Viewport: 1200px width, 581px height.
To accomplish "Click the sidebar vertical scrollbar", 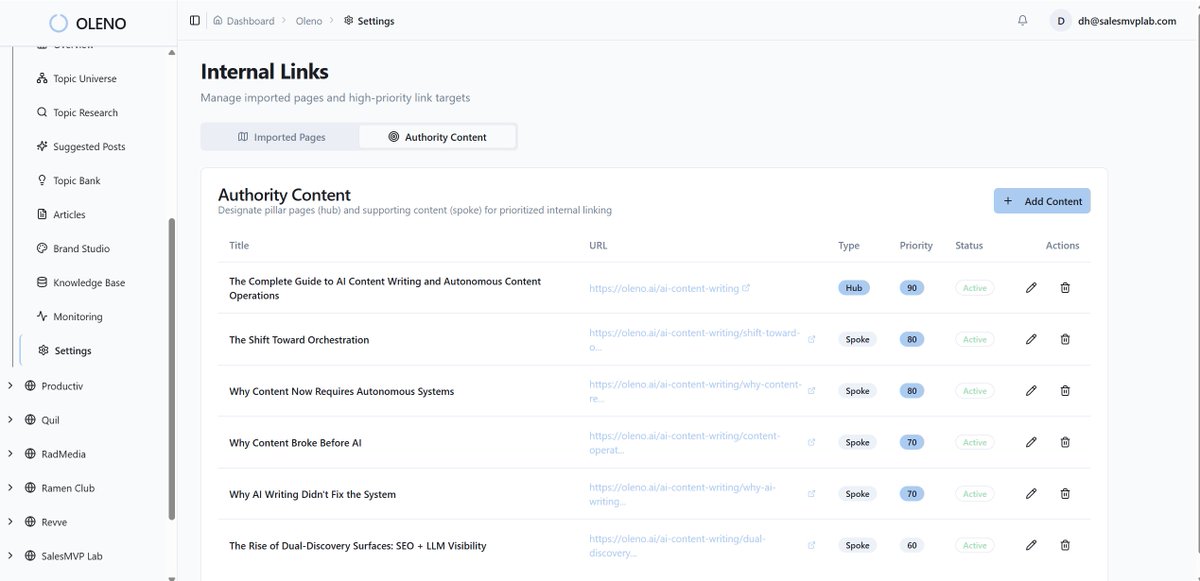I will (x=171, y=368).
